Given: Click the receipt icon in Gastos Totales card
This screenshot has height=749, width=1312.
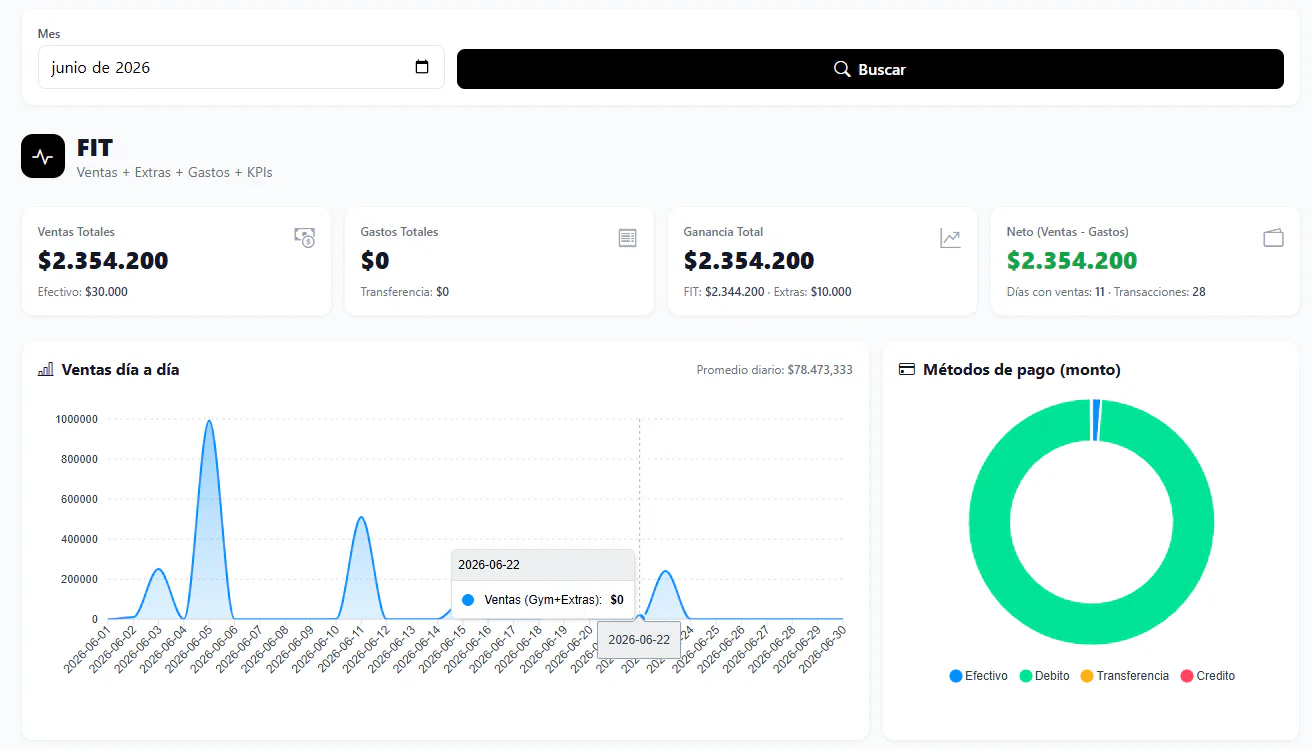Looking at the screenshot, I should pyautogui.click(x=627, y=237).
